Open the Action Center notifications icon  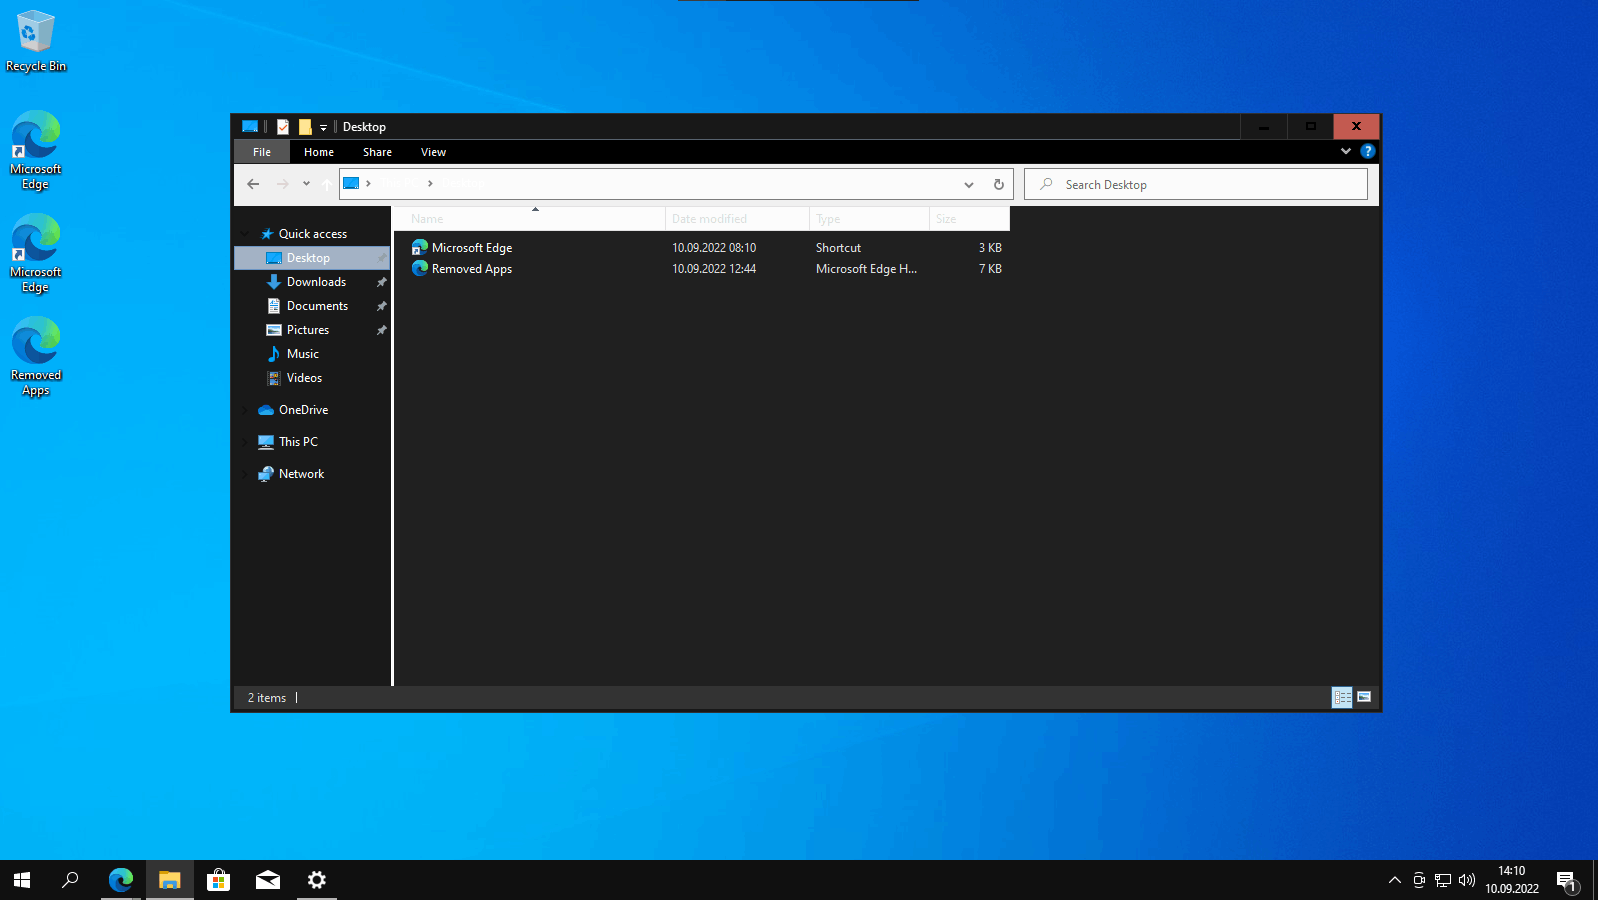1567,880
